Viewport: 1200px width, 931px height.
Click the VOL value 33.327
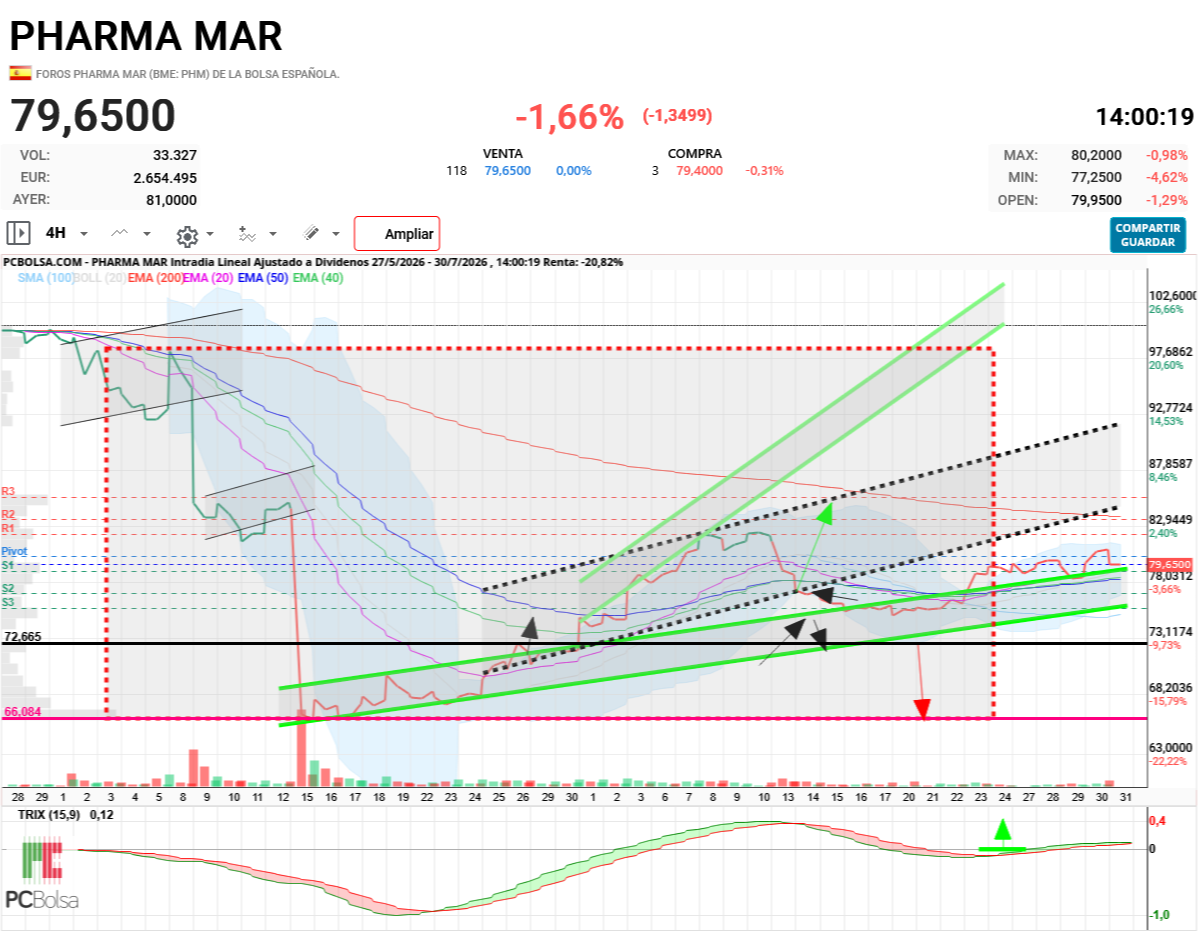coord(175,155)
